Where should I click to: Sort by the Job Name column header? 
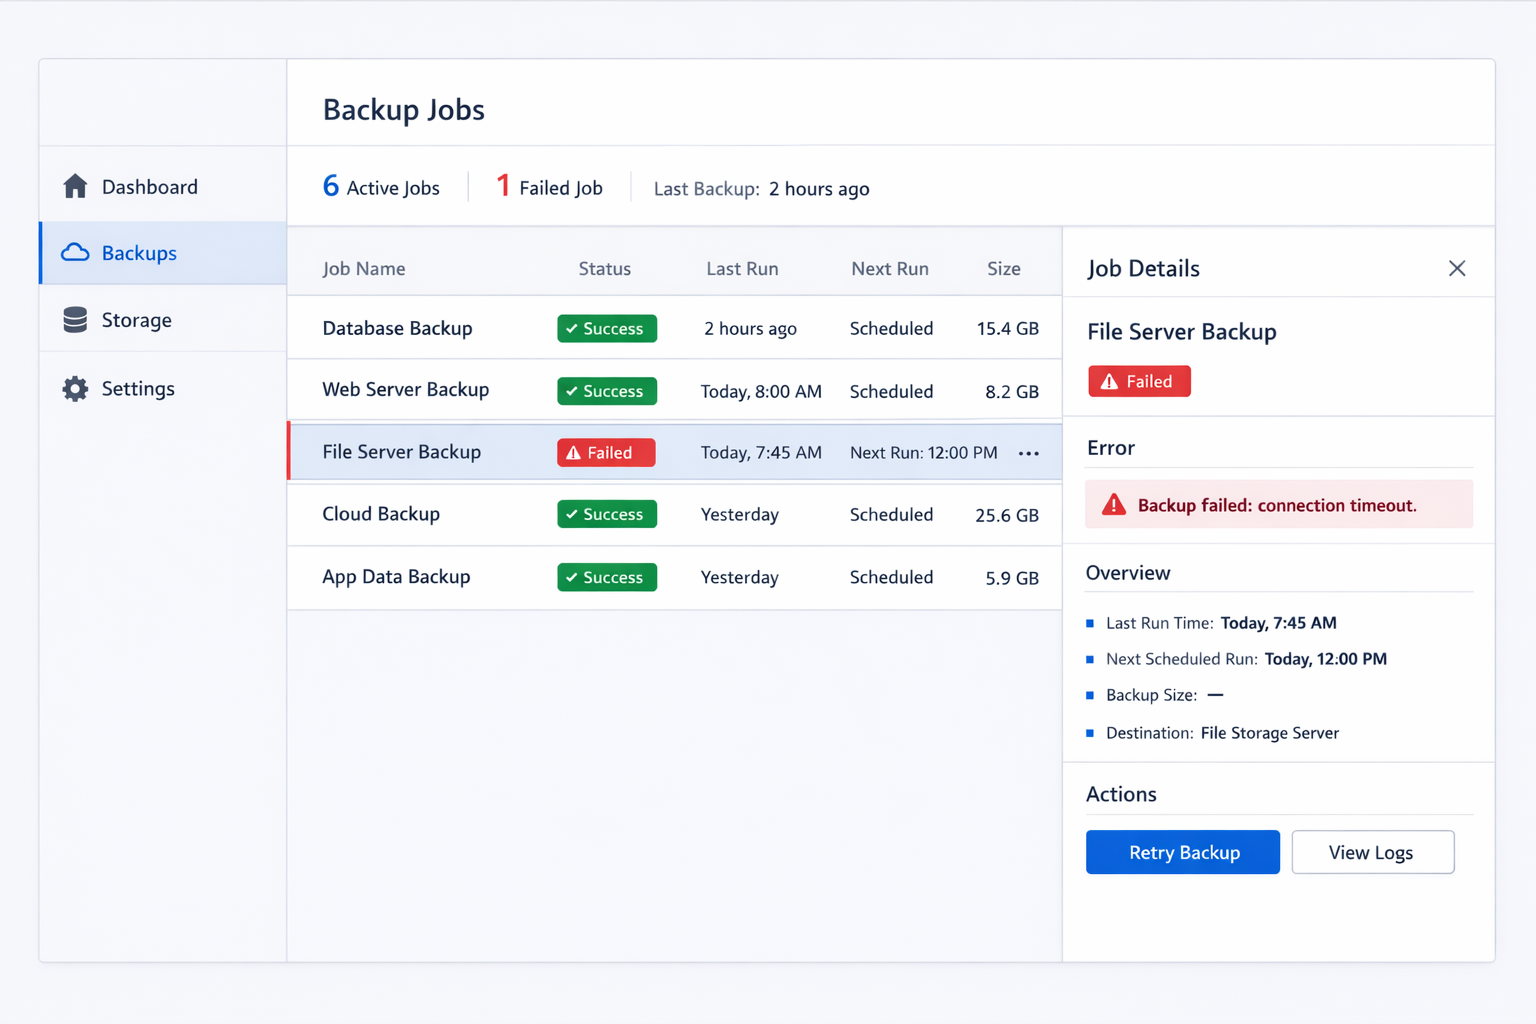(364, 269)
